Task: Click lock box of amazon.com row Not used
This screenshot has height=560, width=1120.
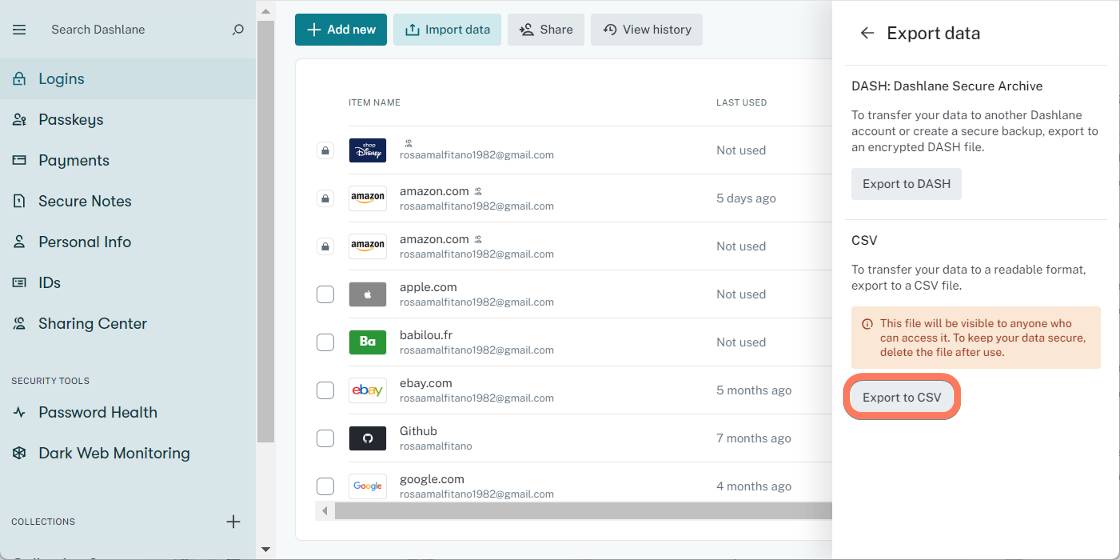Action: (325, 246)
